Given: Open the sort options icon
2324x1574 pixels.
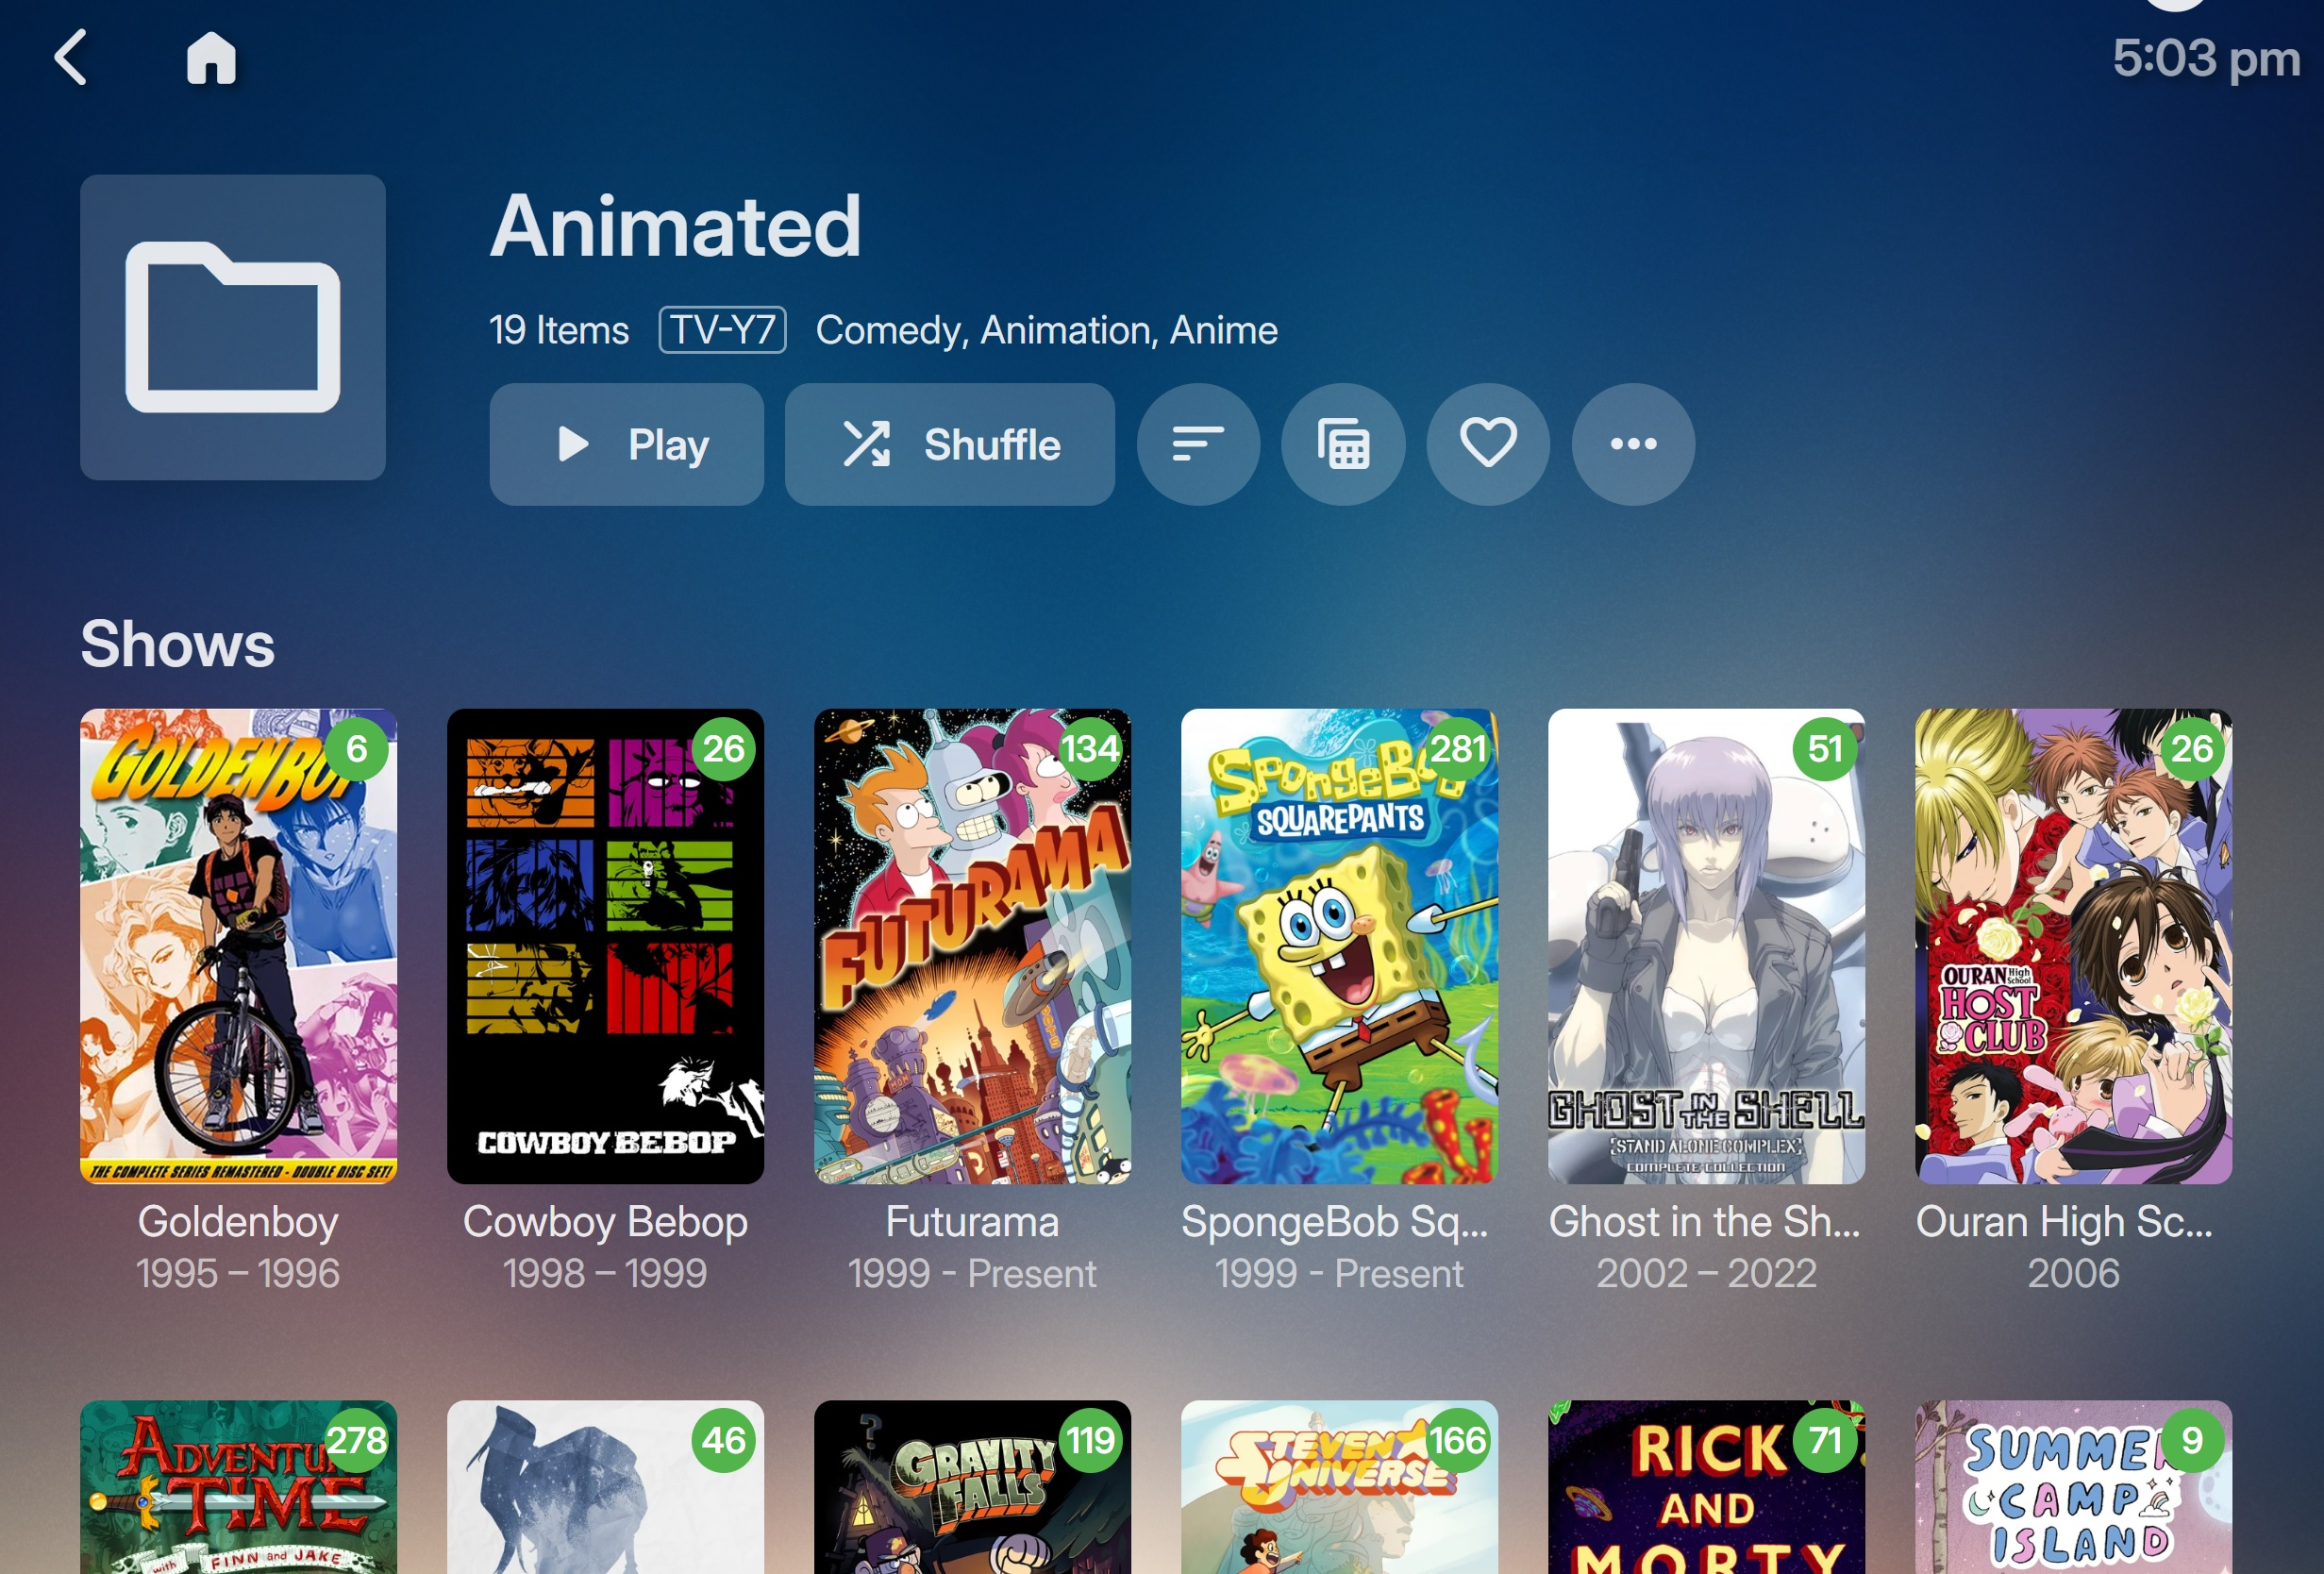Looking at the screenshot, I should point(1198,444).
